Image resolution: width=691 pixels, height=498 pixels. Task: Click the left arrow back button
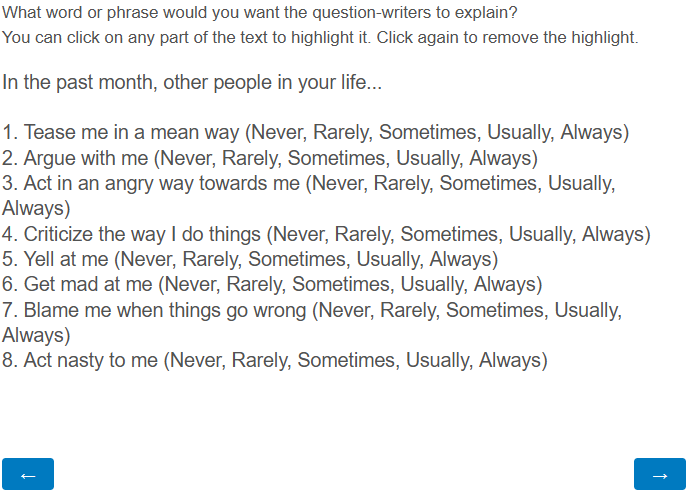(28, 474)
